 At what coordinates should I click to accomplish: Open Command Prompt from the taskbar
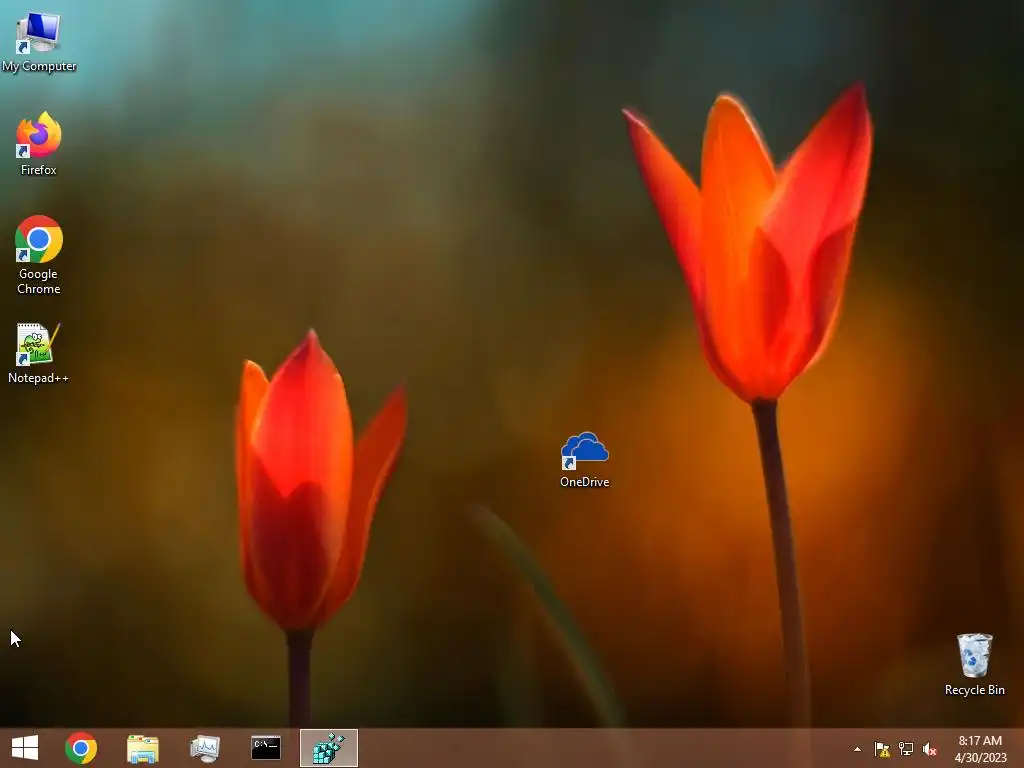pos(266,748)
